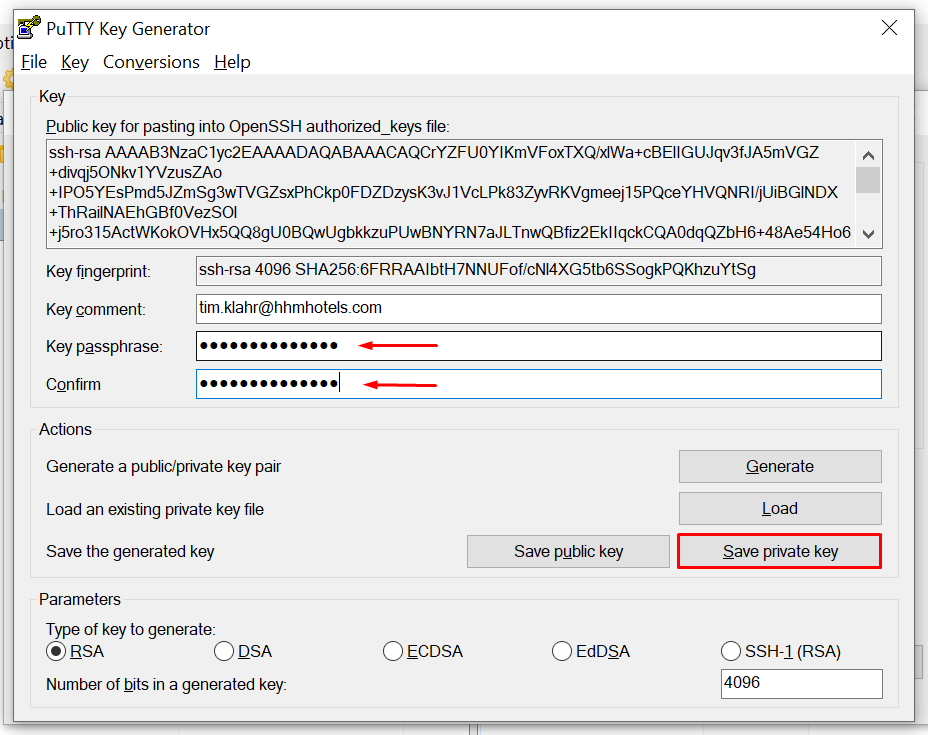This screenshot has height=735, width=928.
Task: Click 'Number of bits in a generated key:' label
Action: pos(166,685)
